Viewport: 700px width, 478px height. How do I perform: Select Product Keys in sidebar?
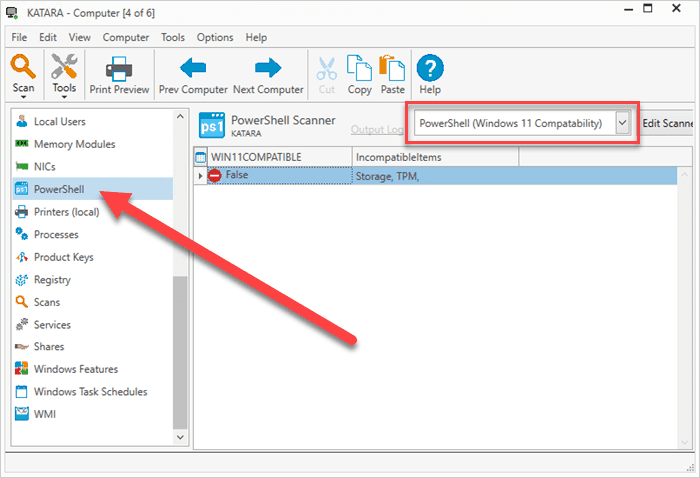[92, 257]
